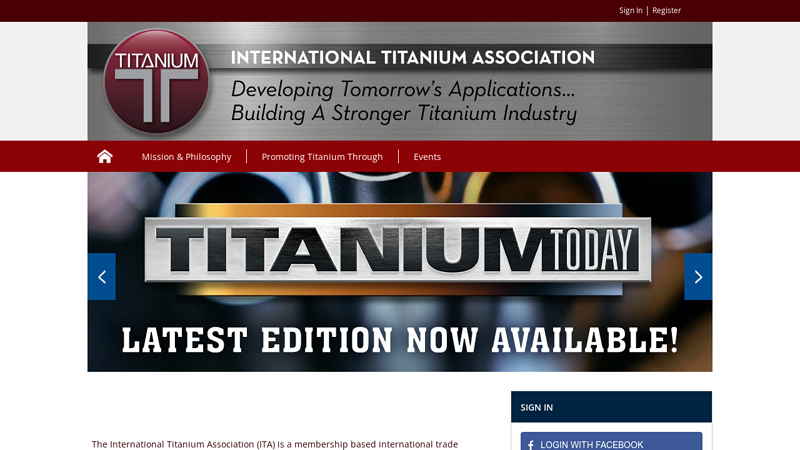
Task: Show the previous slide with left arrow
Action: point(102,277)
